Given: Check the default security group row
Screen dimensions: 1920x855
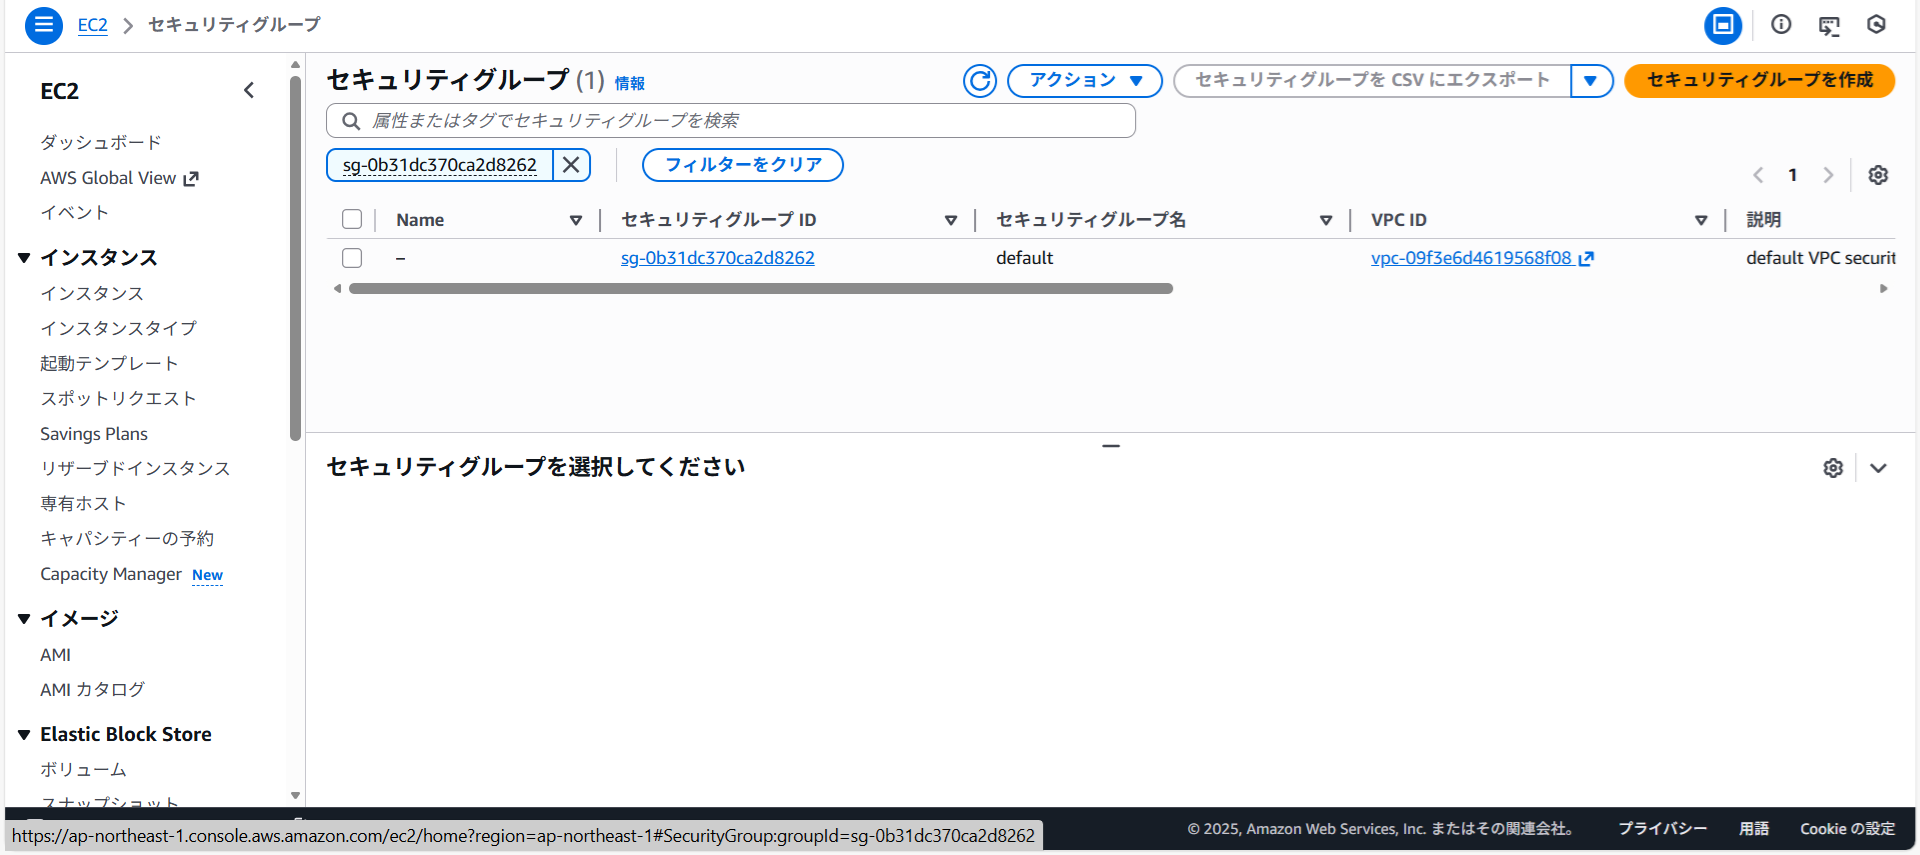Looking at the screenshot, I should point(352,258).
